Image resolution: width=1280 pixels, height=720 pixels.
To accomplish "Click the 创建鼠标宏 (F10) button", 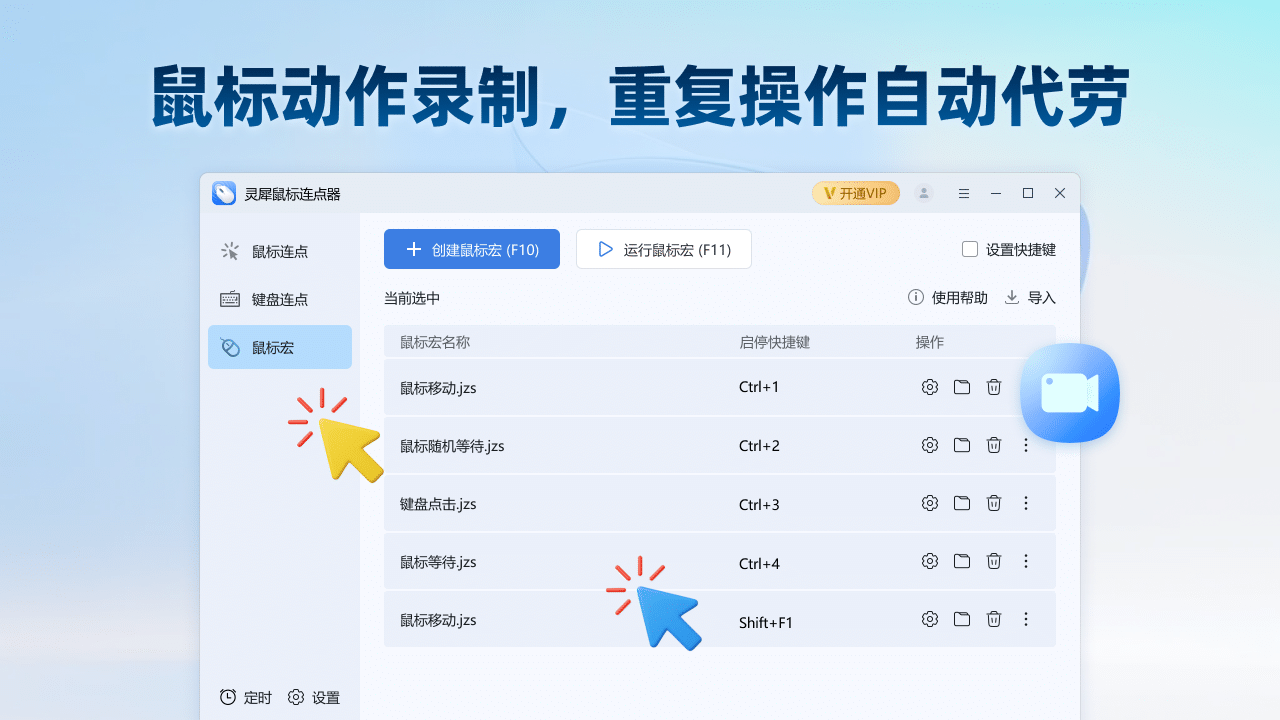I will pos(471,249).
